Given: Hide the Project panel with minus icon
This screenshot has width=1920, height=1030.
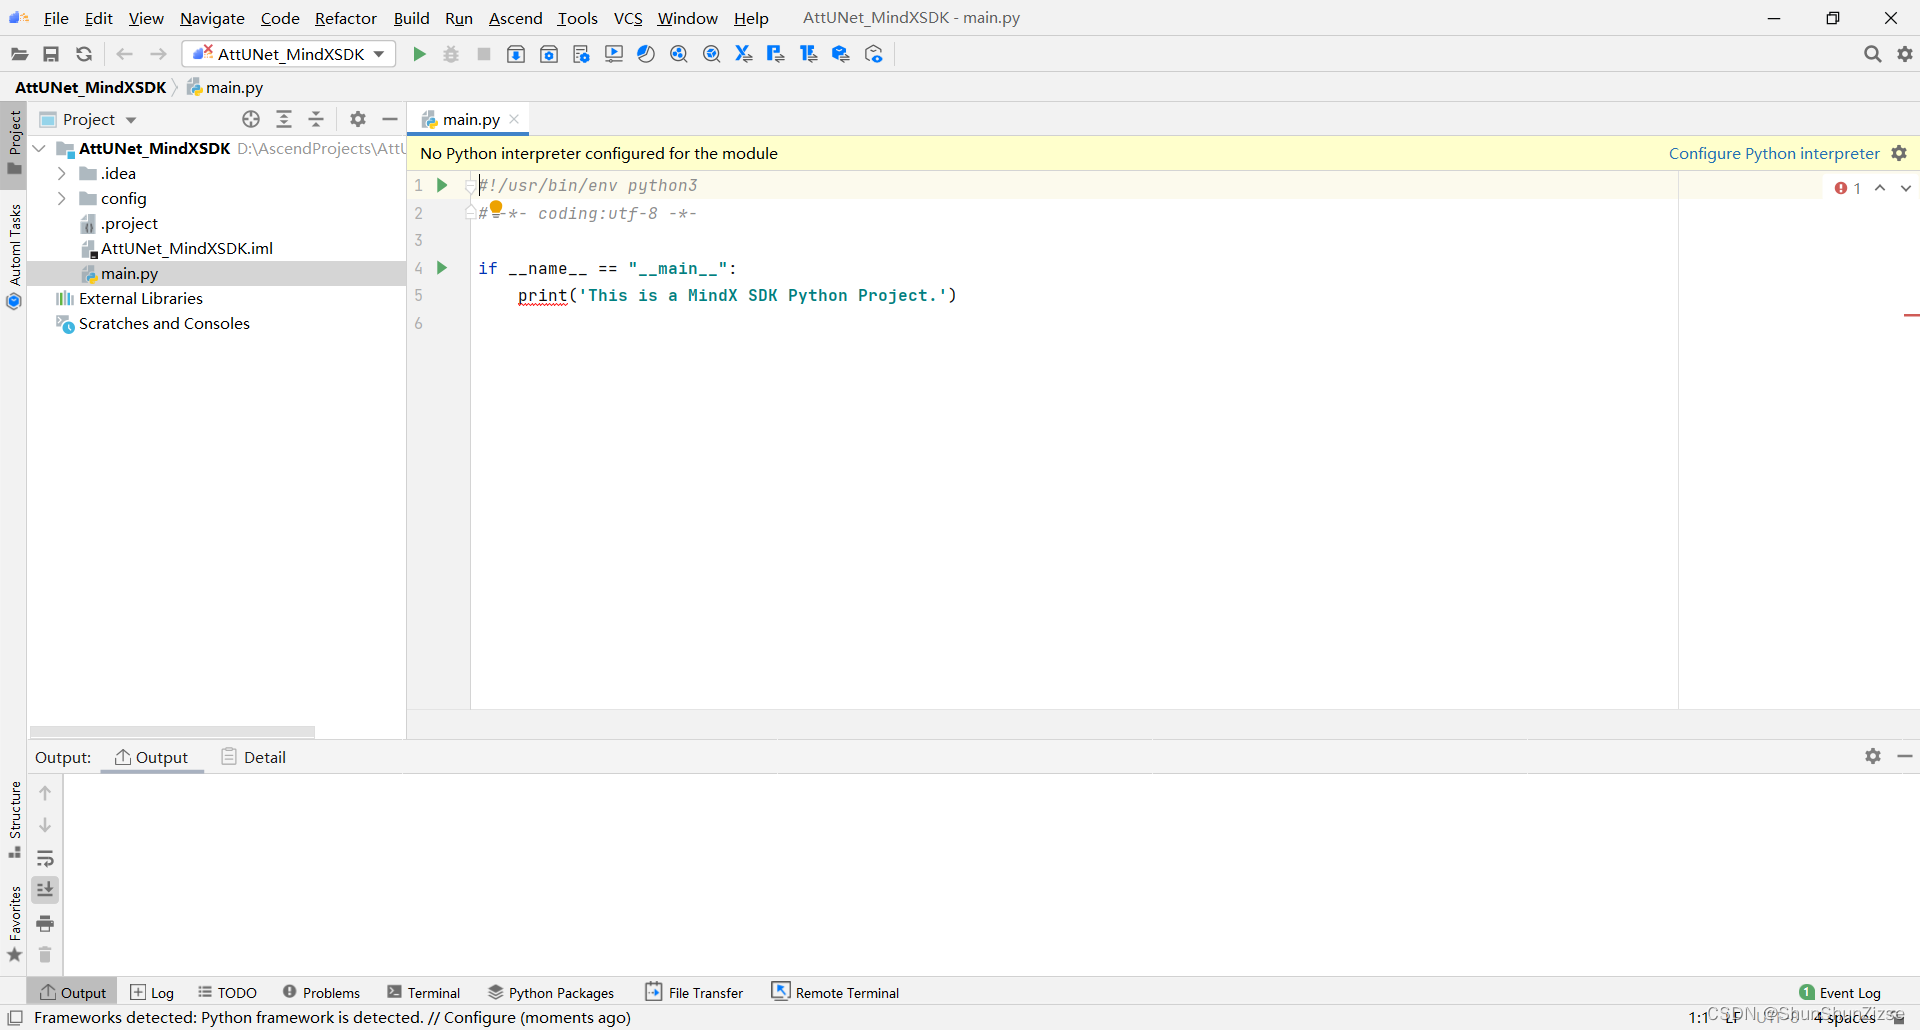Looking at the screenshot, I should pyautogui.click(x=390, y=119).
